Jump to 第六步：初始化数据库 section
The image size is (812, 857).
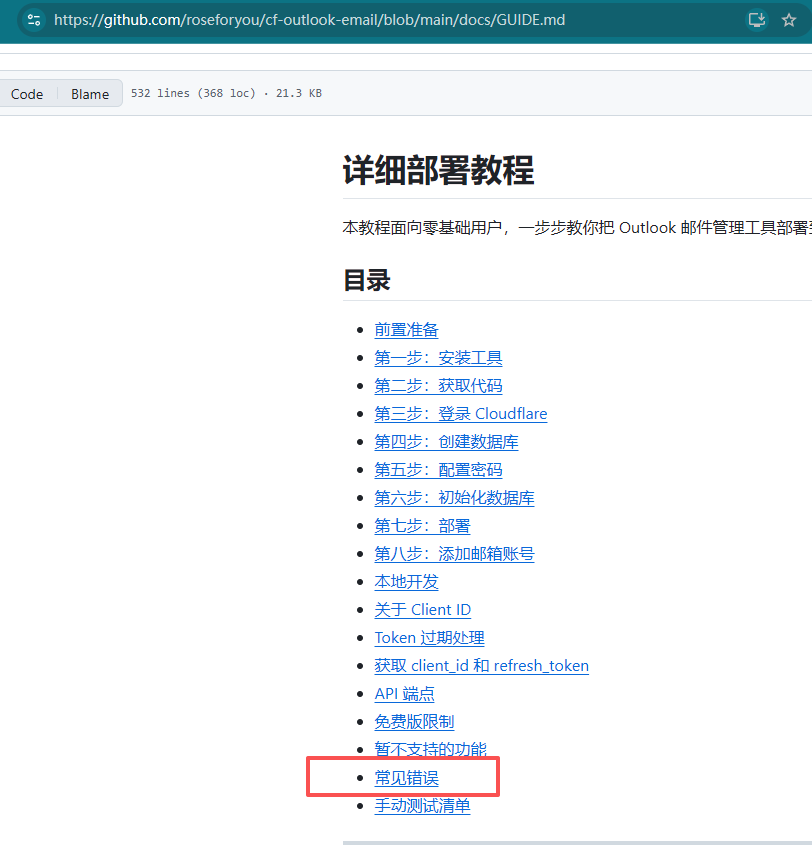pyautogui.click(x=454, y=498)
